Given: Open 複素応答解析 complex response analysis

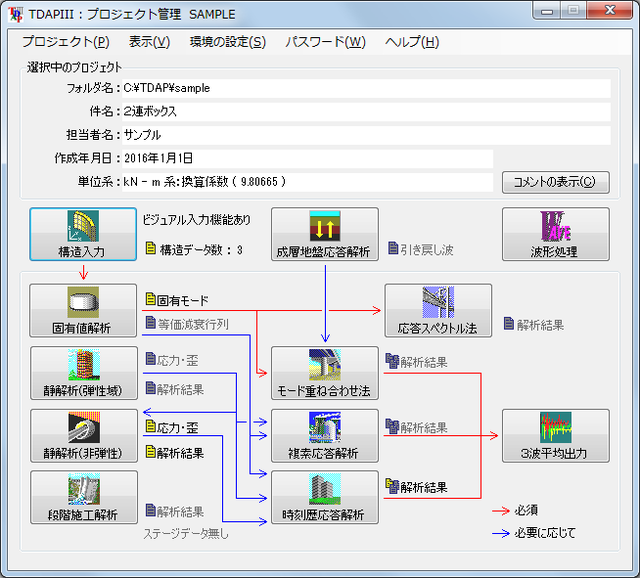Looking at the screenshot, I should pos(325,436).
